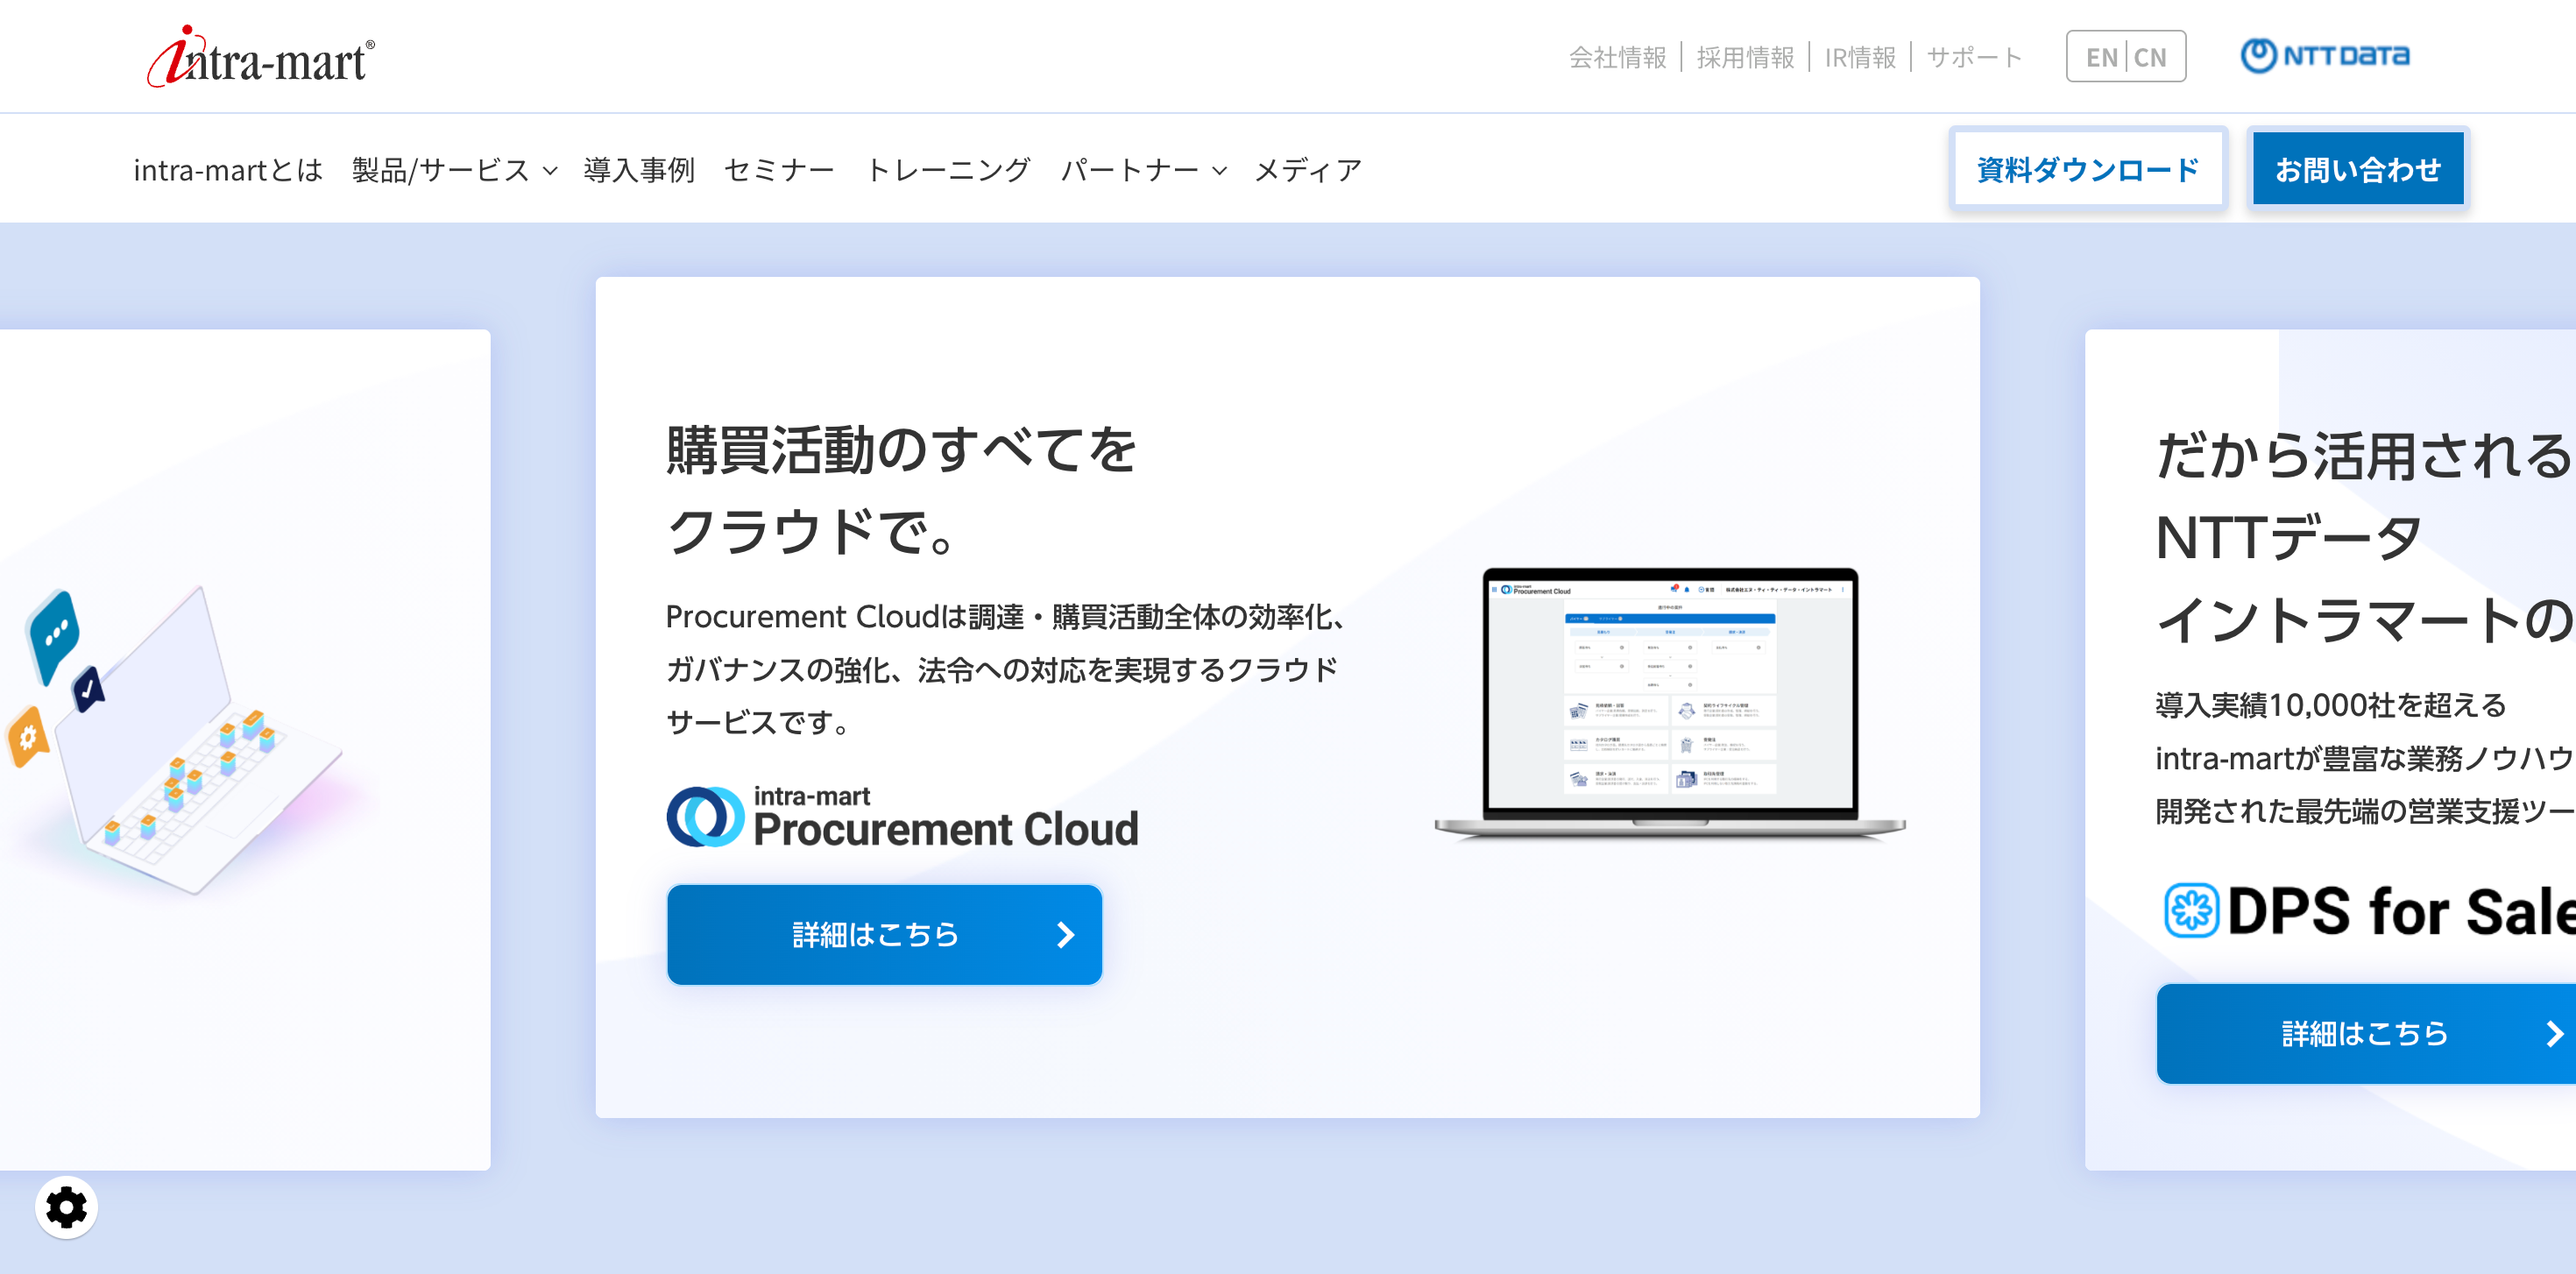2576x1274 pixels.
Task: Click the DPS for Sales logo icon
Action: coord(2191,910)
